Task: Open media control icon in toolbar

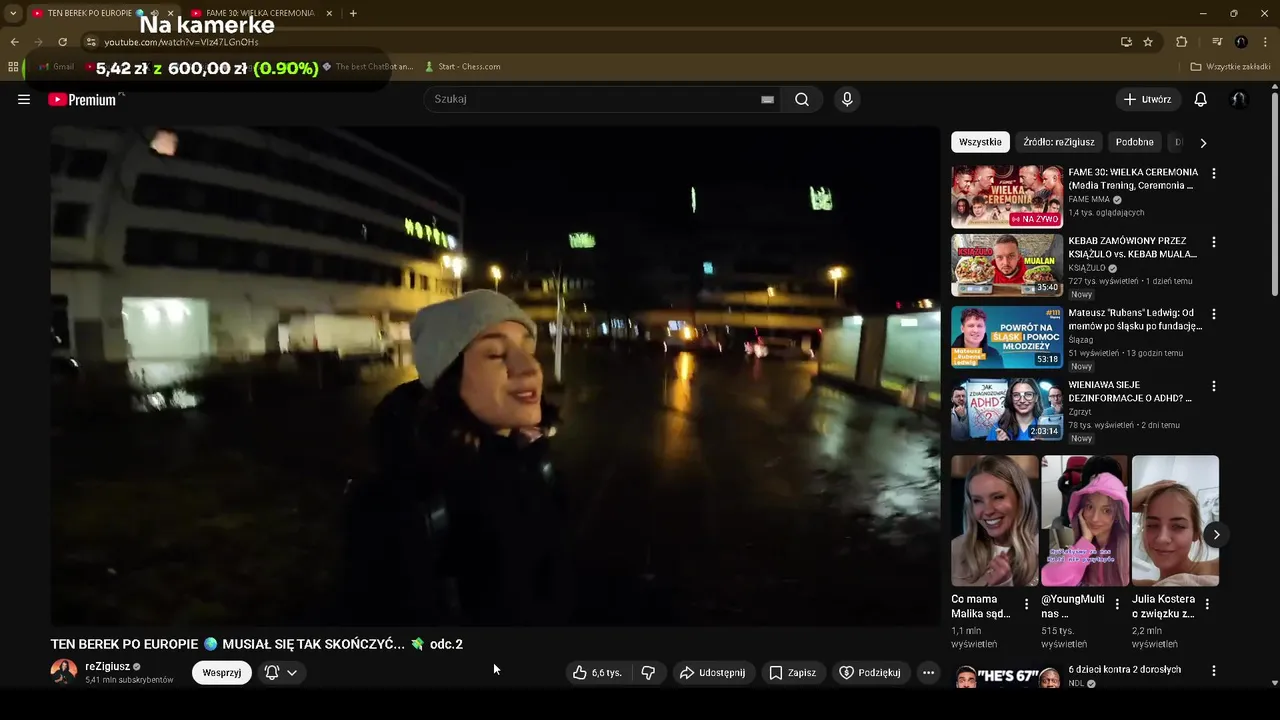Action: pyautogui.click(x=1217, y=42)
